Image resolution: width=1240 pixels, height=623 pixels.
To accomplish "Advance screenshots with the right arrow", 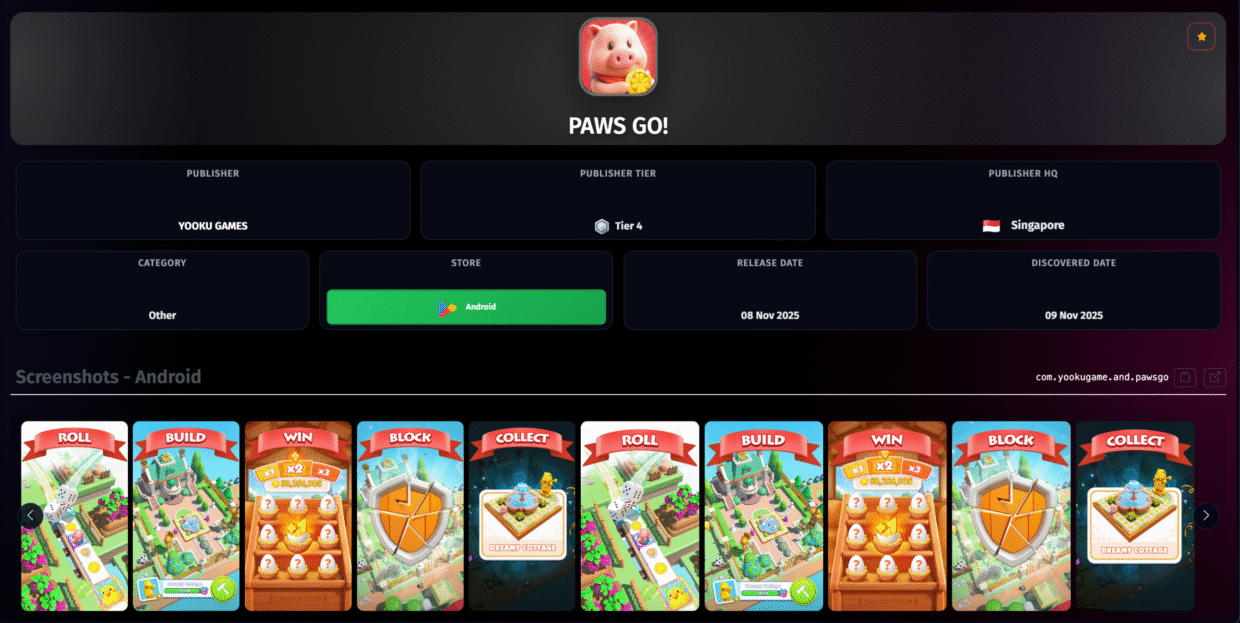I will (x=1206, y=516).
